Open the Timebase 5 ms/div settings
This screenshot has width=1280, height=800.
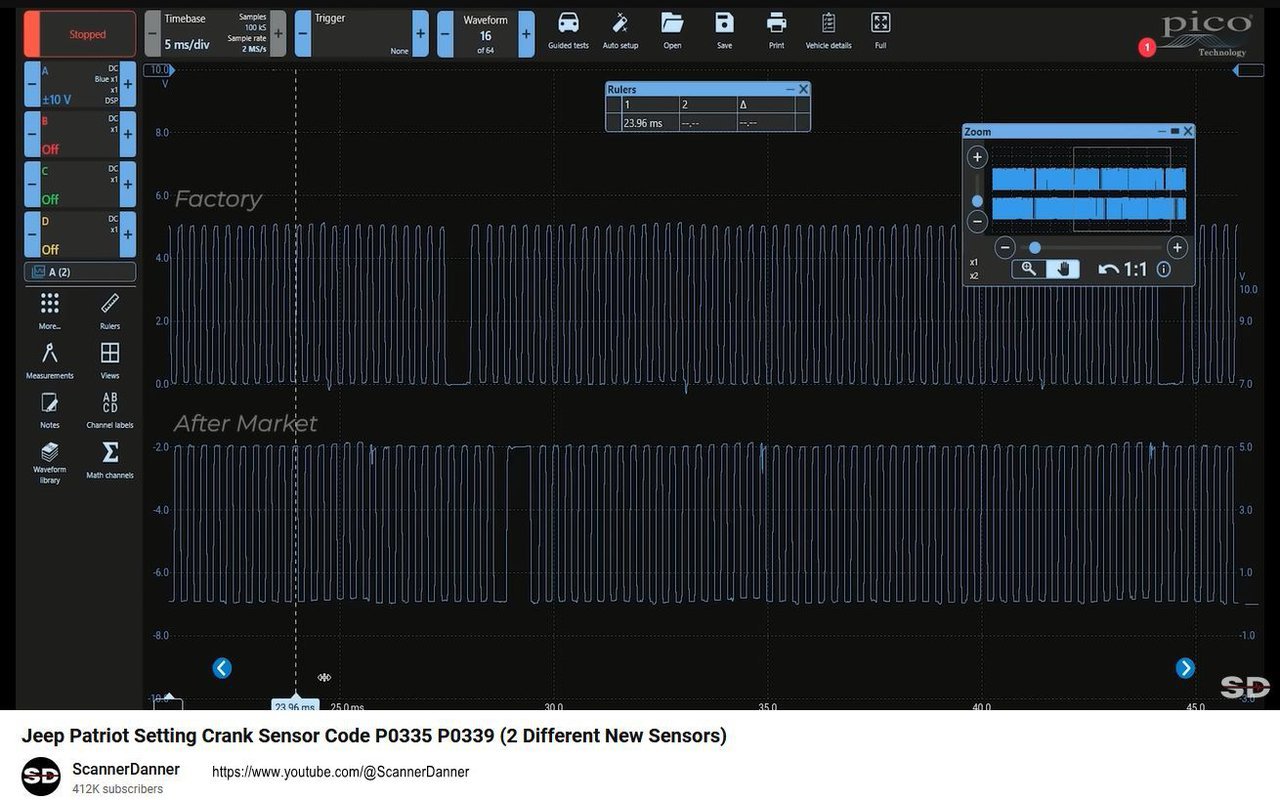tap(215, 34)
